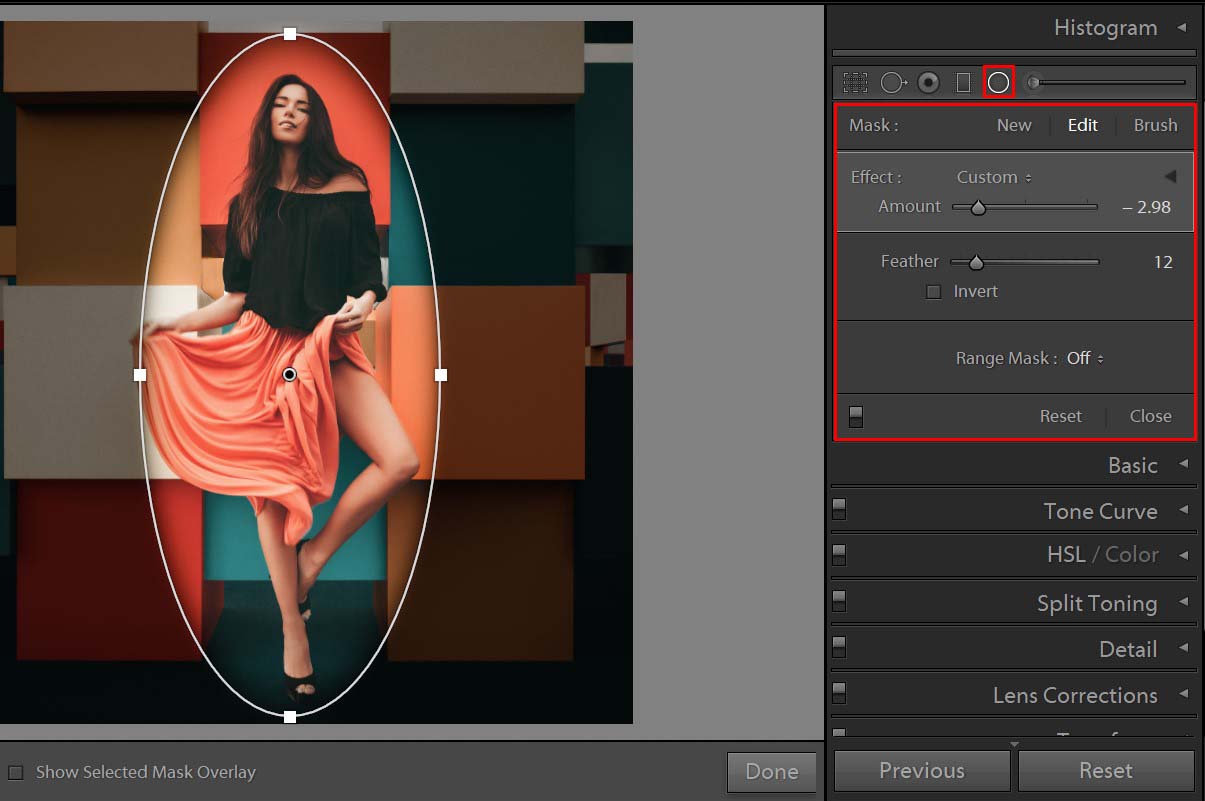The height and width of the screenshot is (801, 1205).
Task: Expand the Split Toning panel header
Action: pos(1096,603)
